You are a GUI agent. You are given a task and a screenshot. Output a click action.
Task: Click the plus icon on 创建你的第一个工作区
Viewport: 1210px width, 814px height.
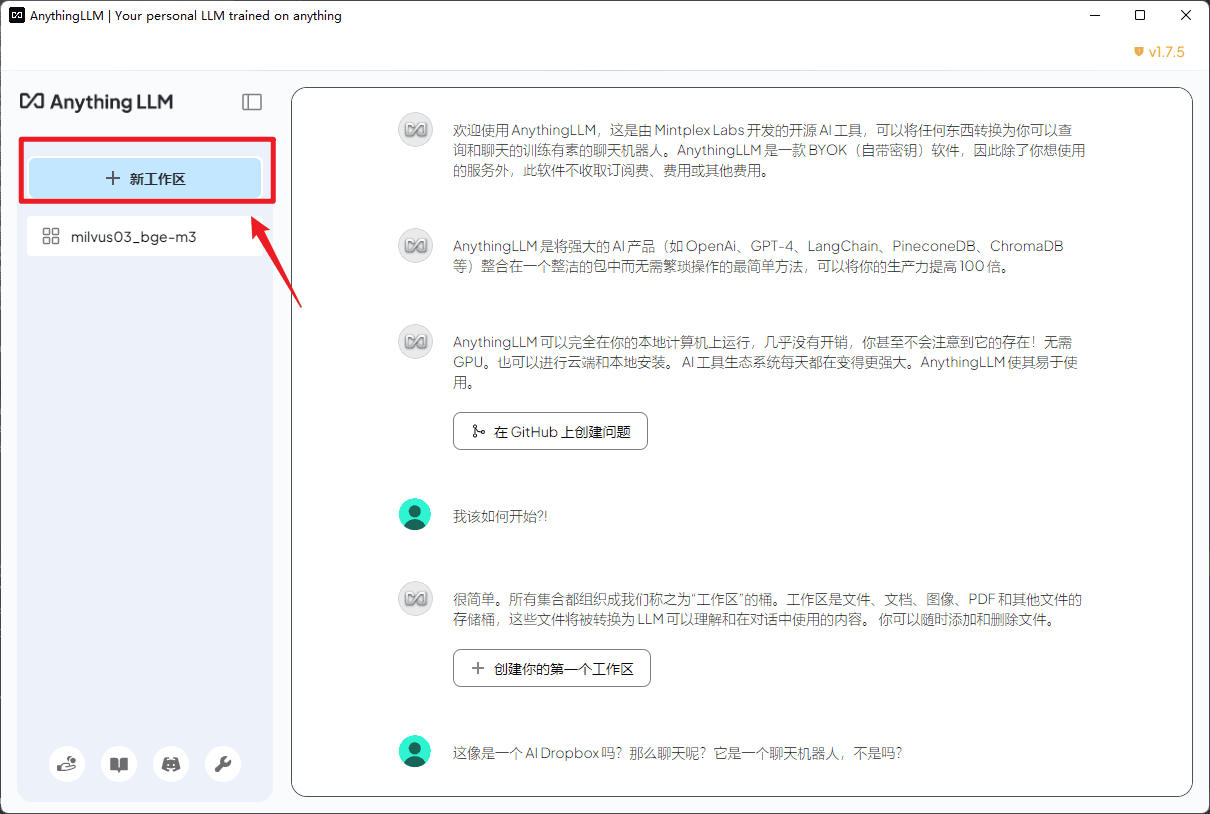(x=476, y=669)
